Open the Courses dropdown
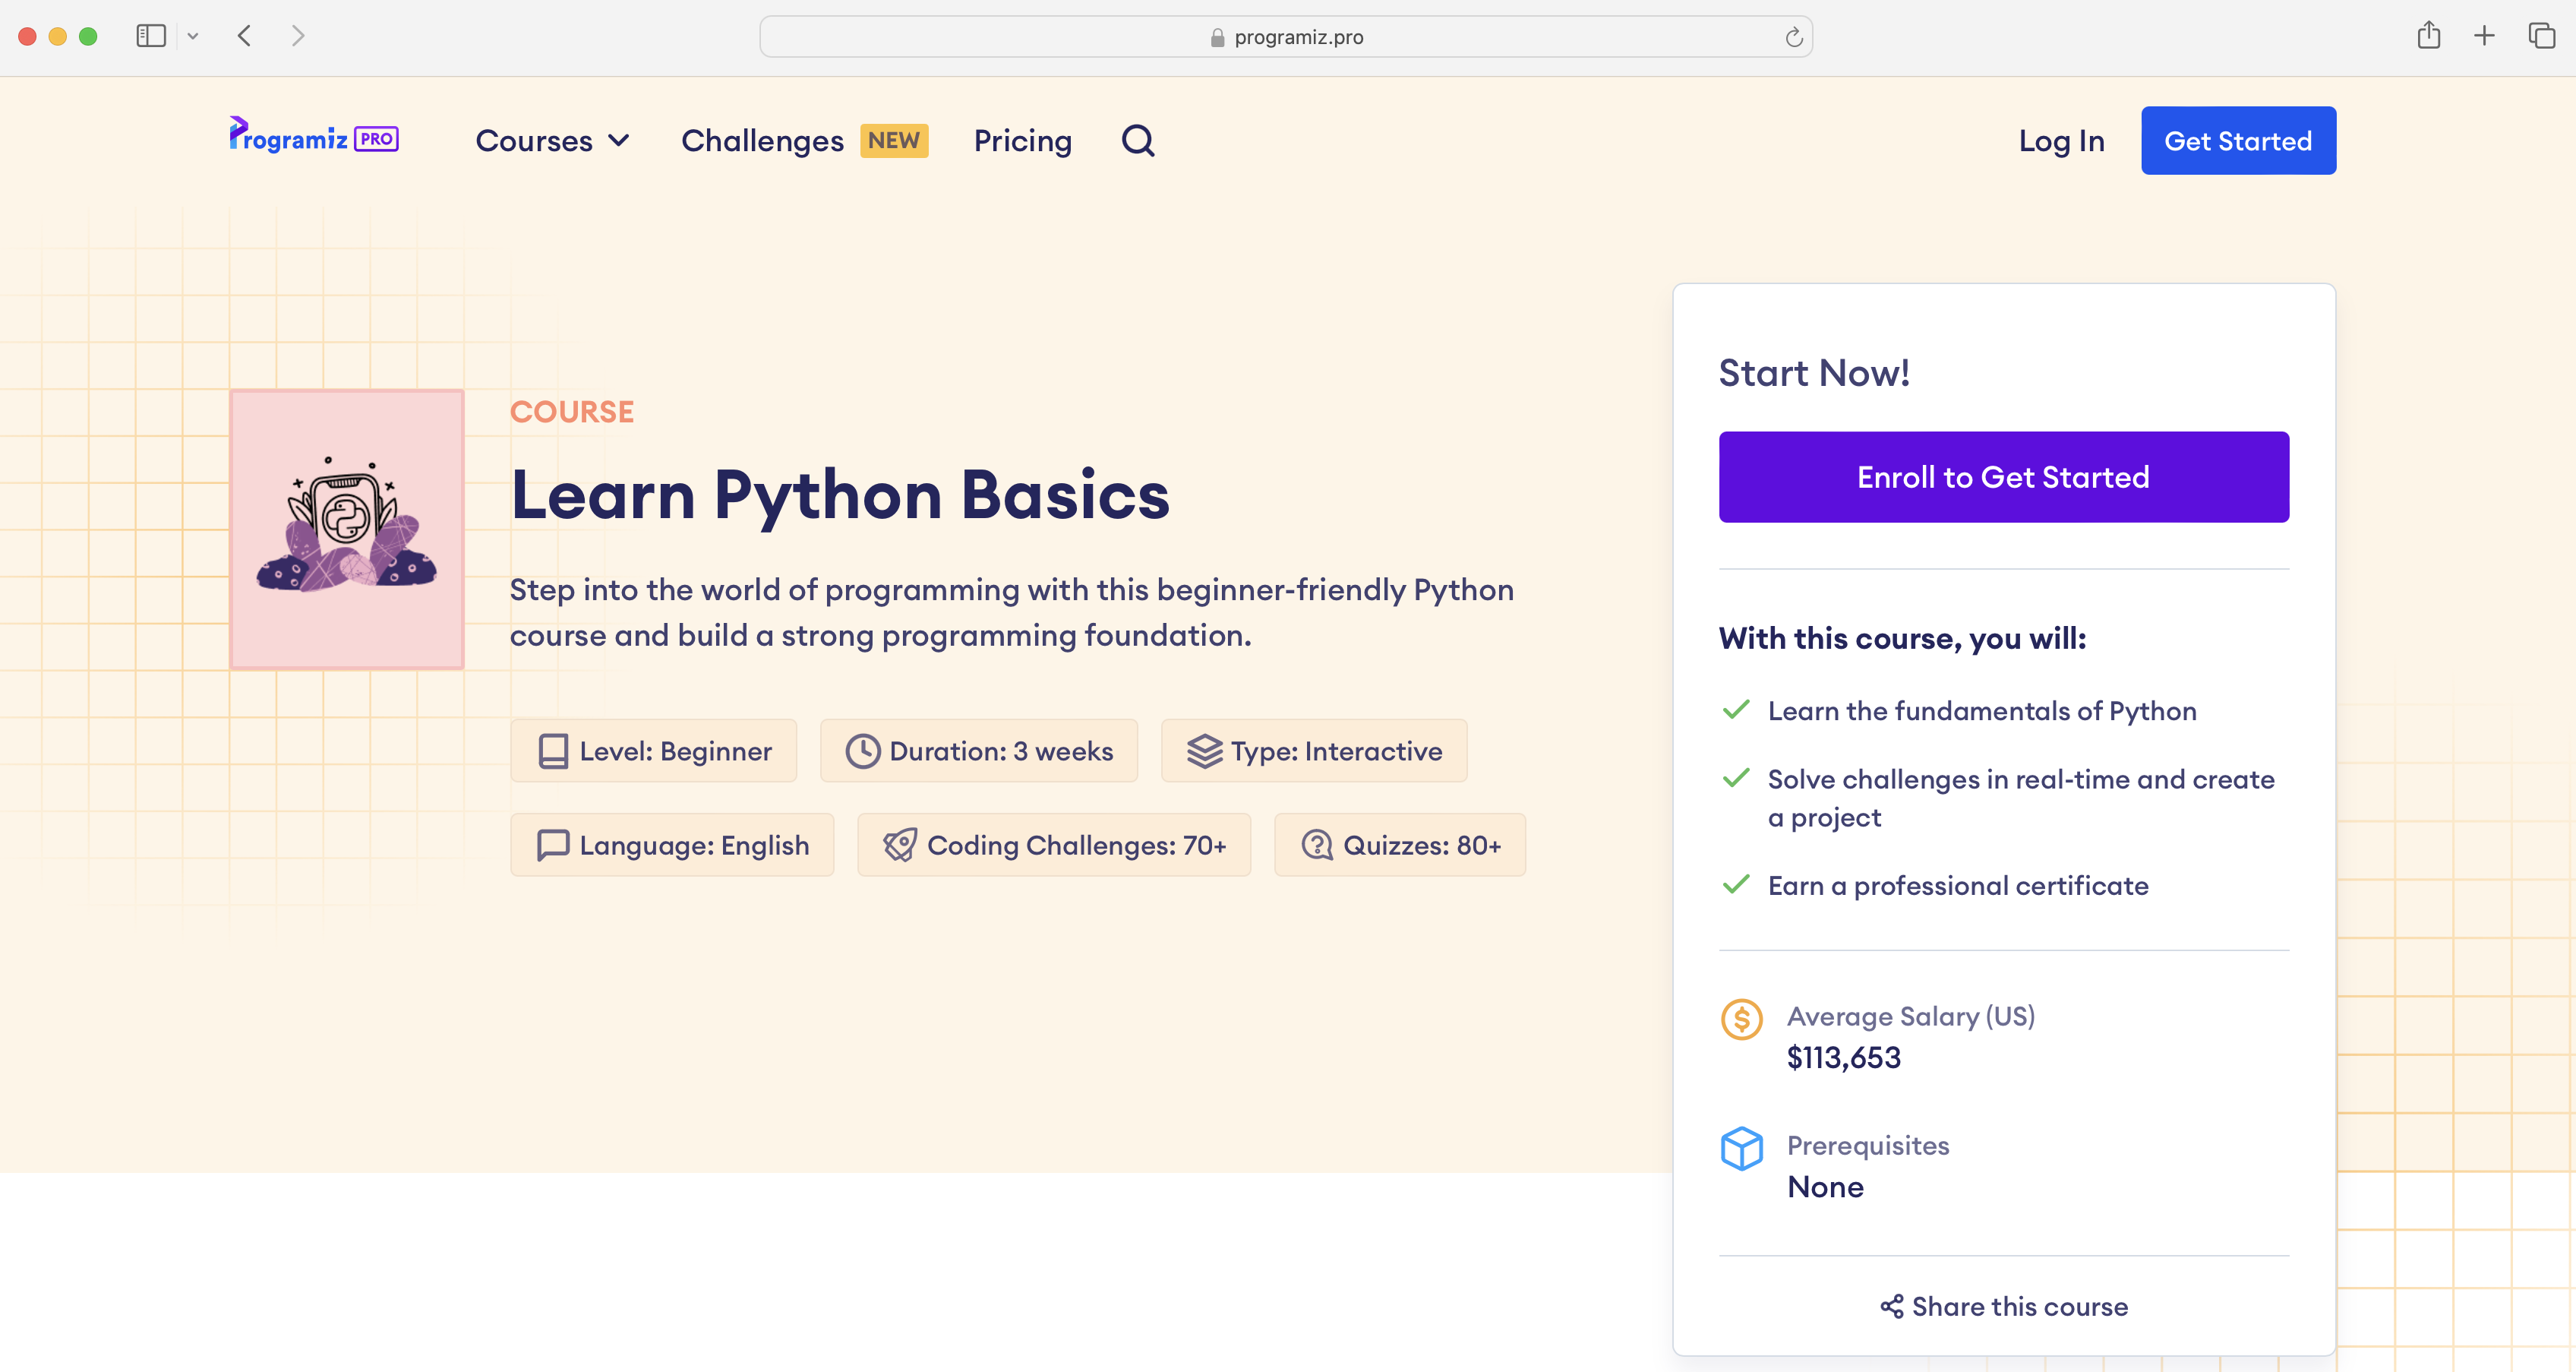This screenshot has height=1372, width=2576. pyautogui.click(x=551, y=140)
